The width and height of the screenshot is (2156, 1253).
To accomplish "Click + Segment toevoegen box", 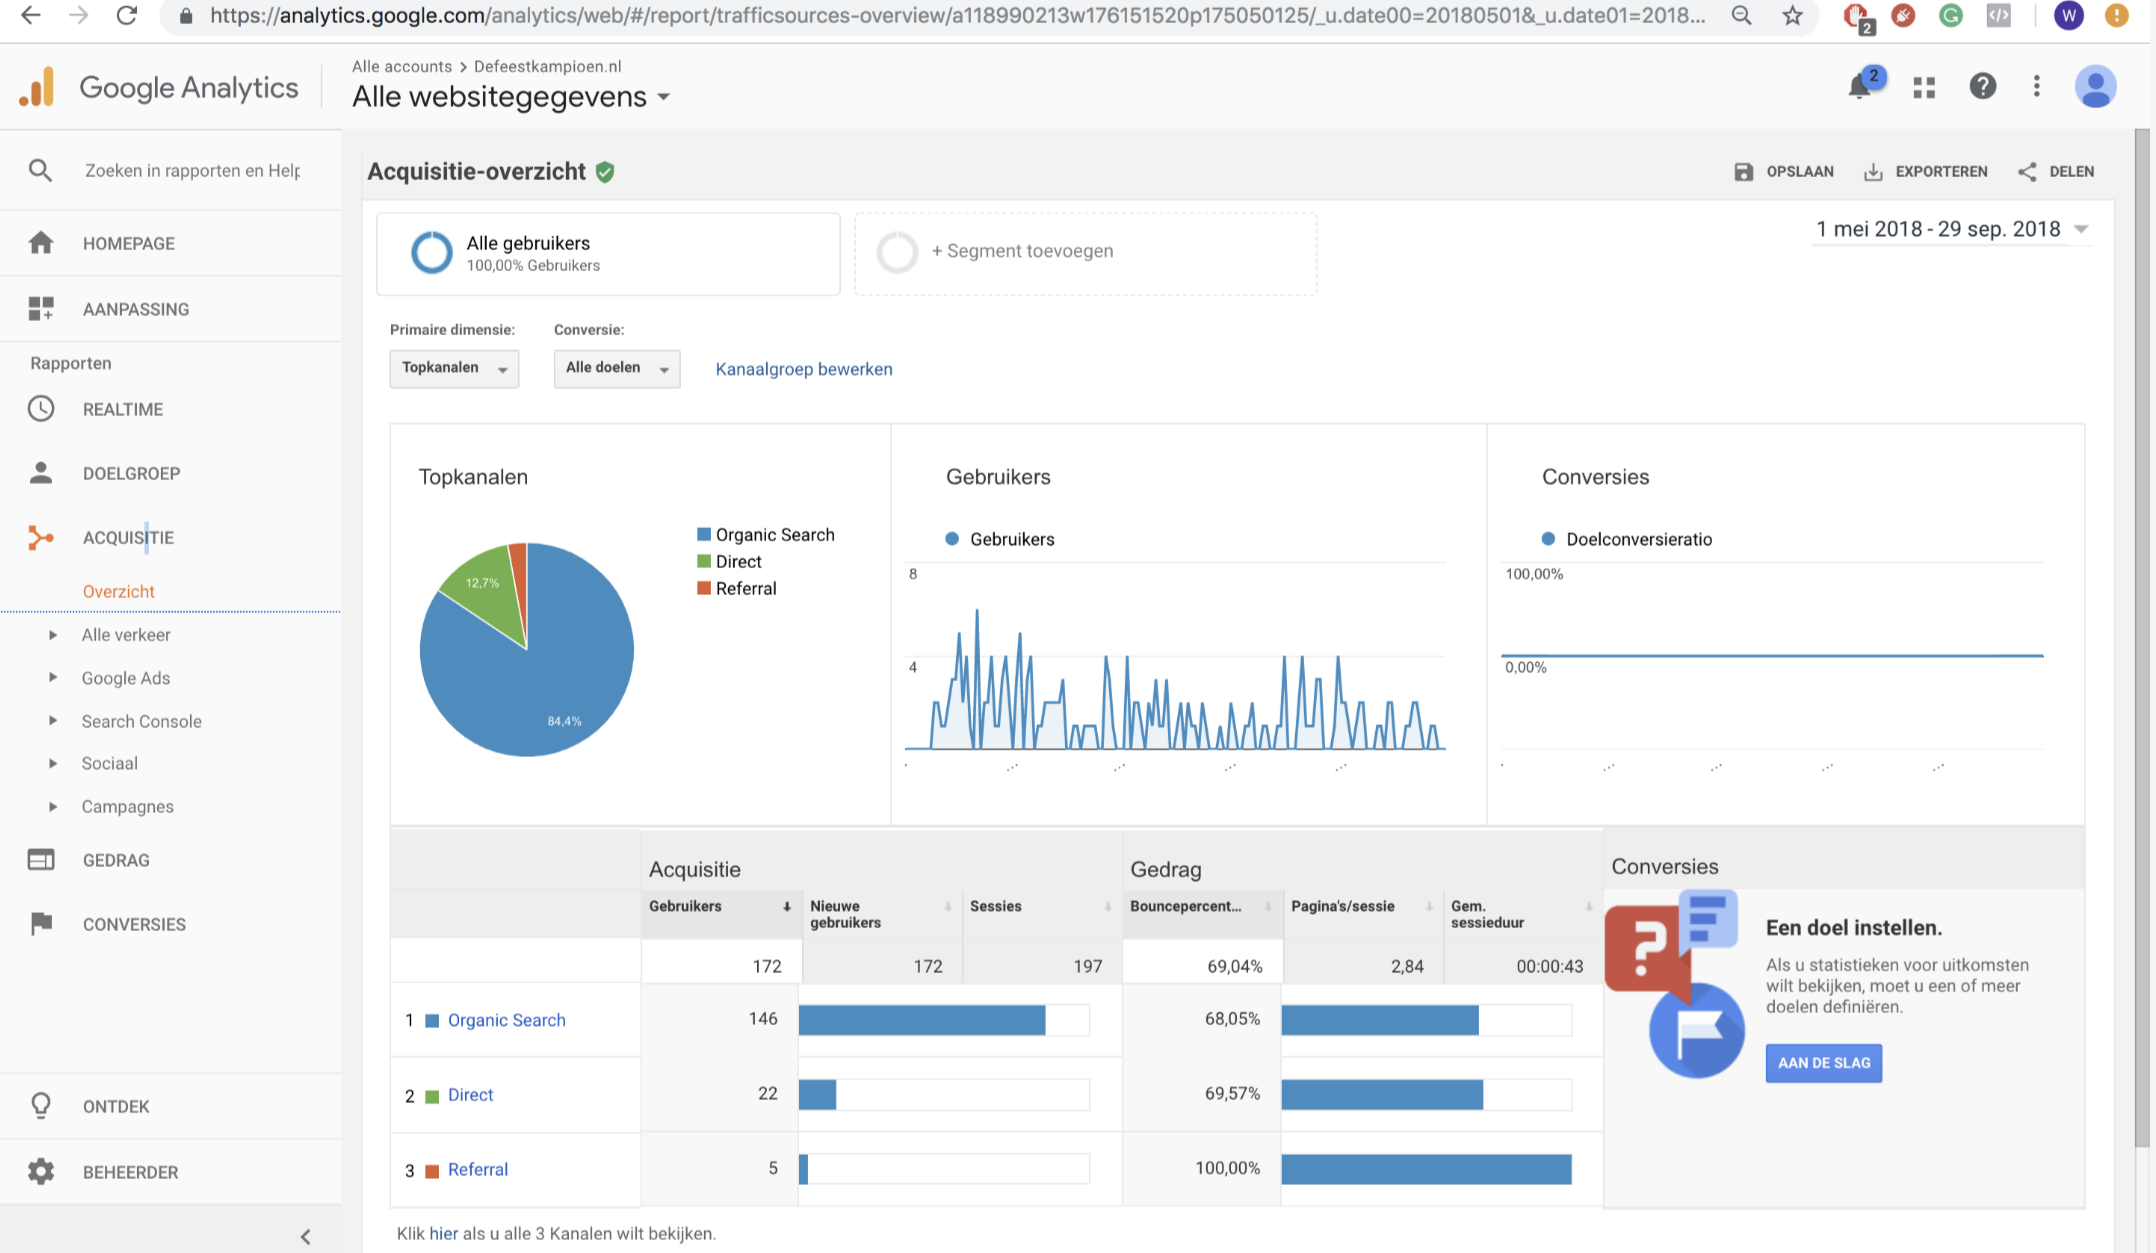I will (x=1085, y=253).
